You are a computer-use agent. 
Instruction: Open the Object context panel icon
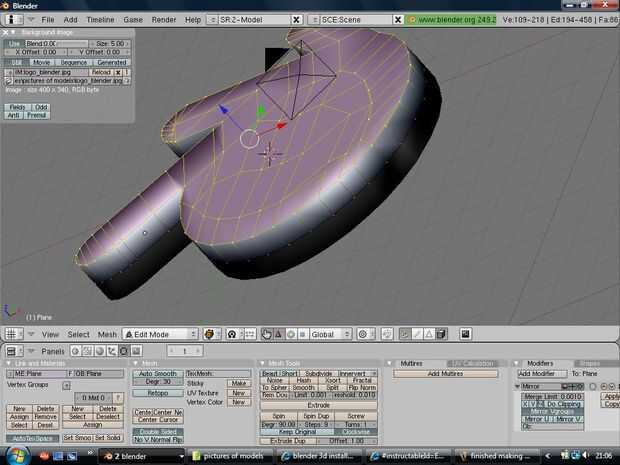click(112, 351)
